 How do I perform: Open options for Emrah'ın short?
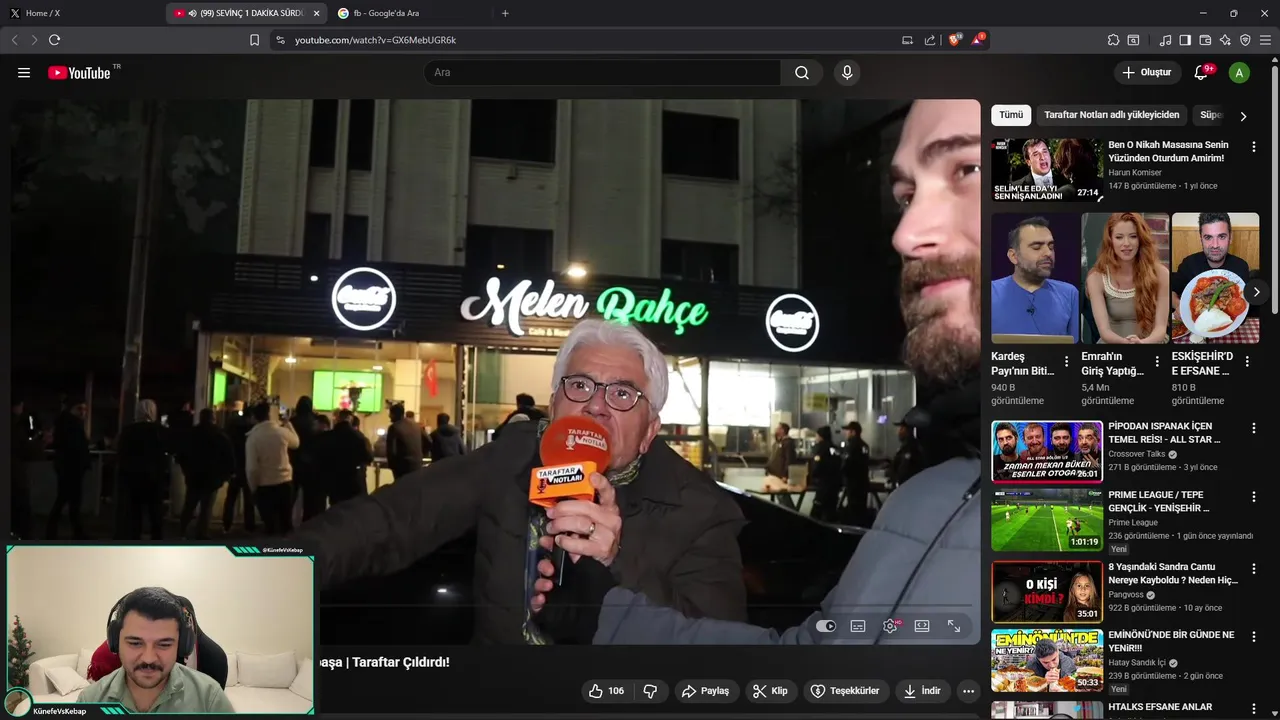coord(1157,362)
